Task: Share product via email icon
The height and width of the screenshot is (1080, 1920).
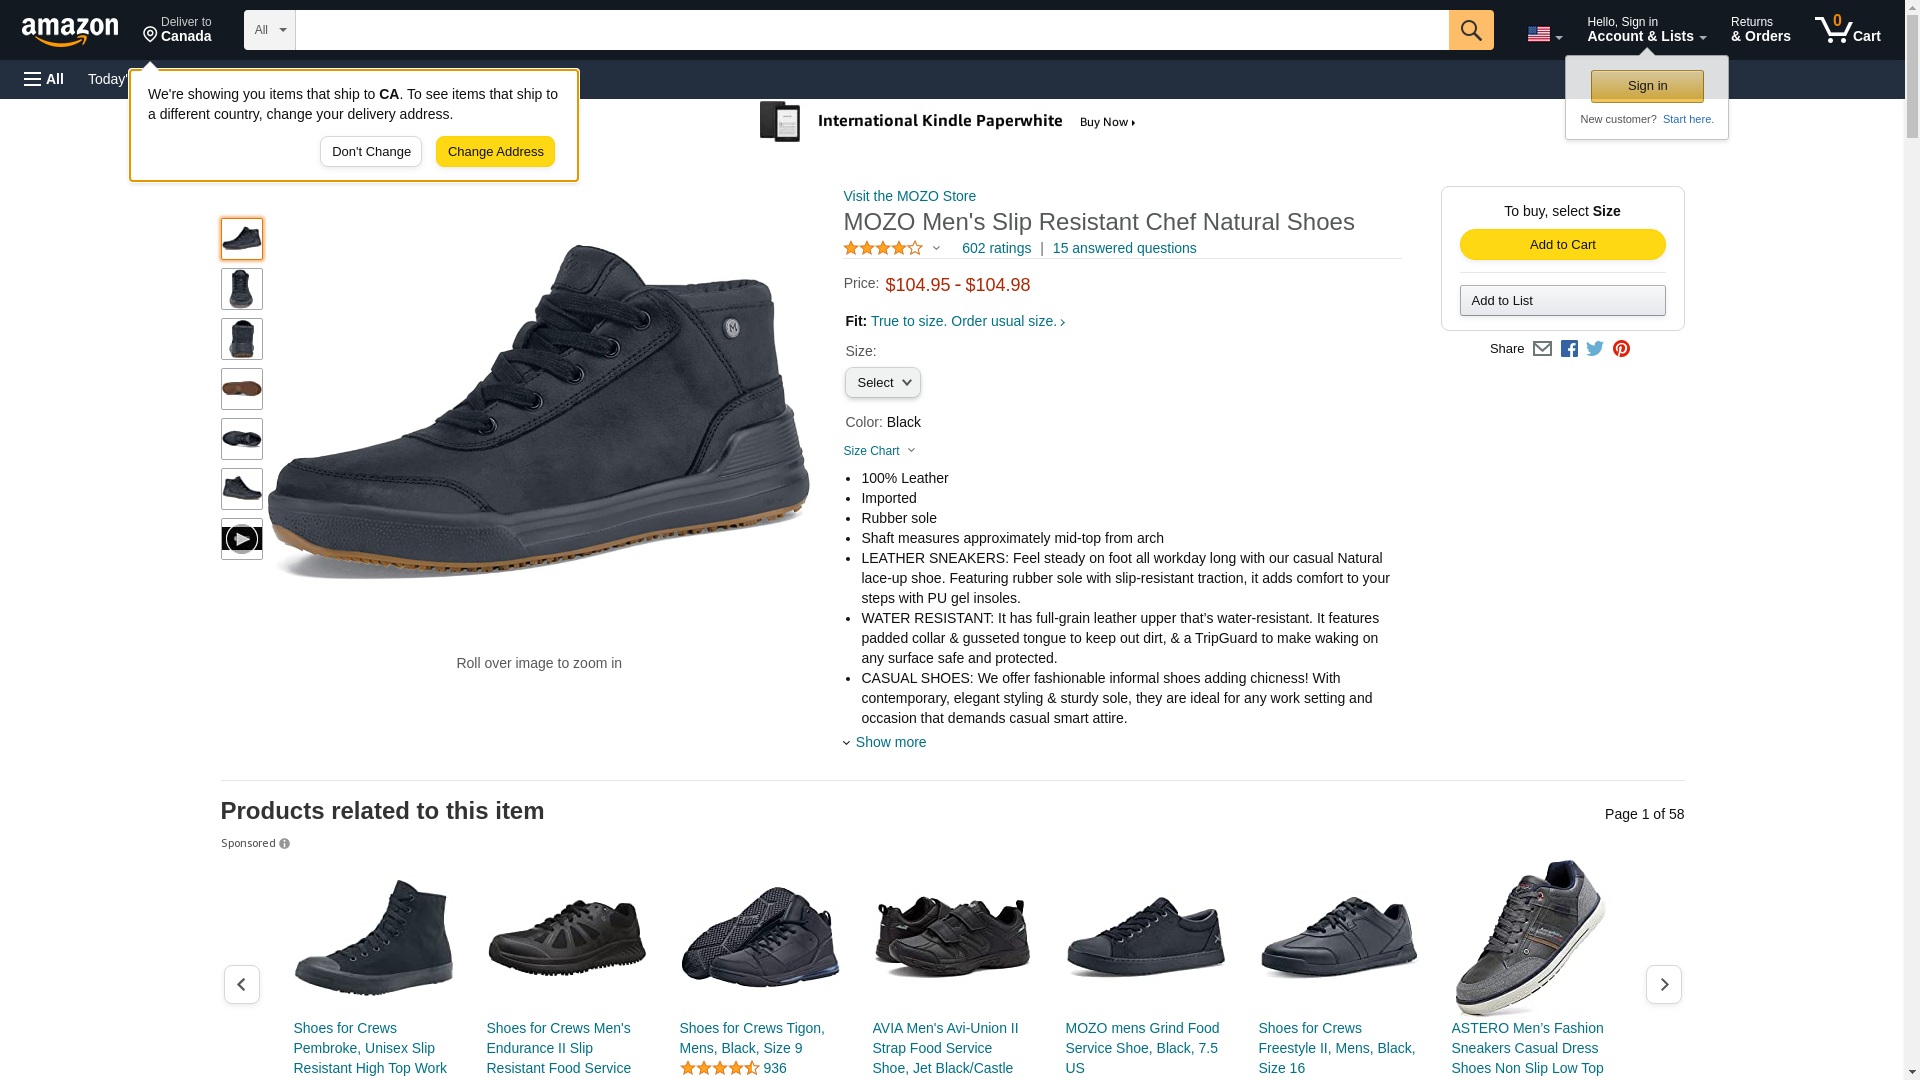Action: pyautogui.click(x=1542, y=349)
